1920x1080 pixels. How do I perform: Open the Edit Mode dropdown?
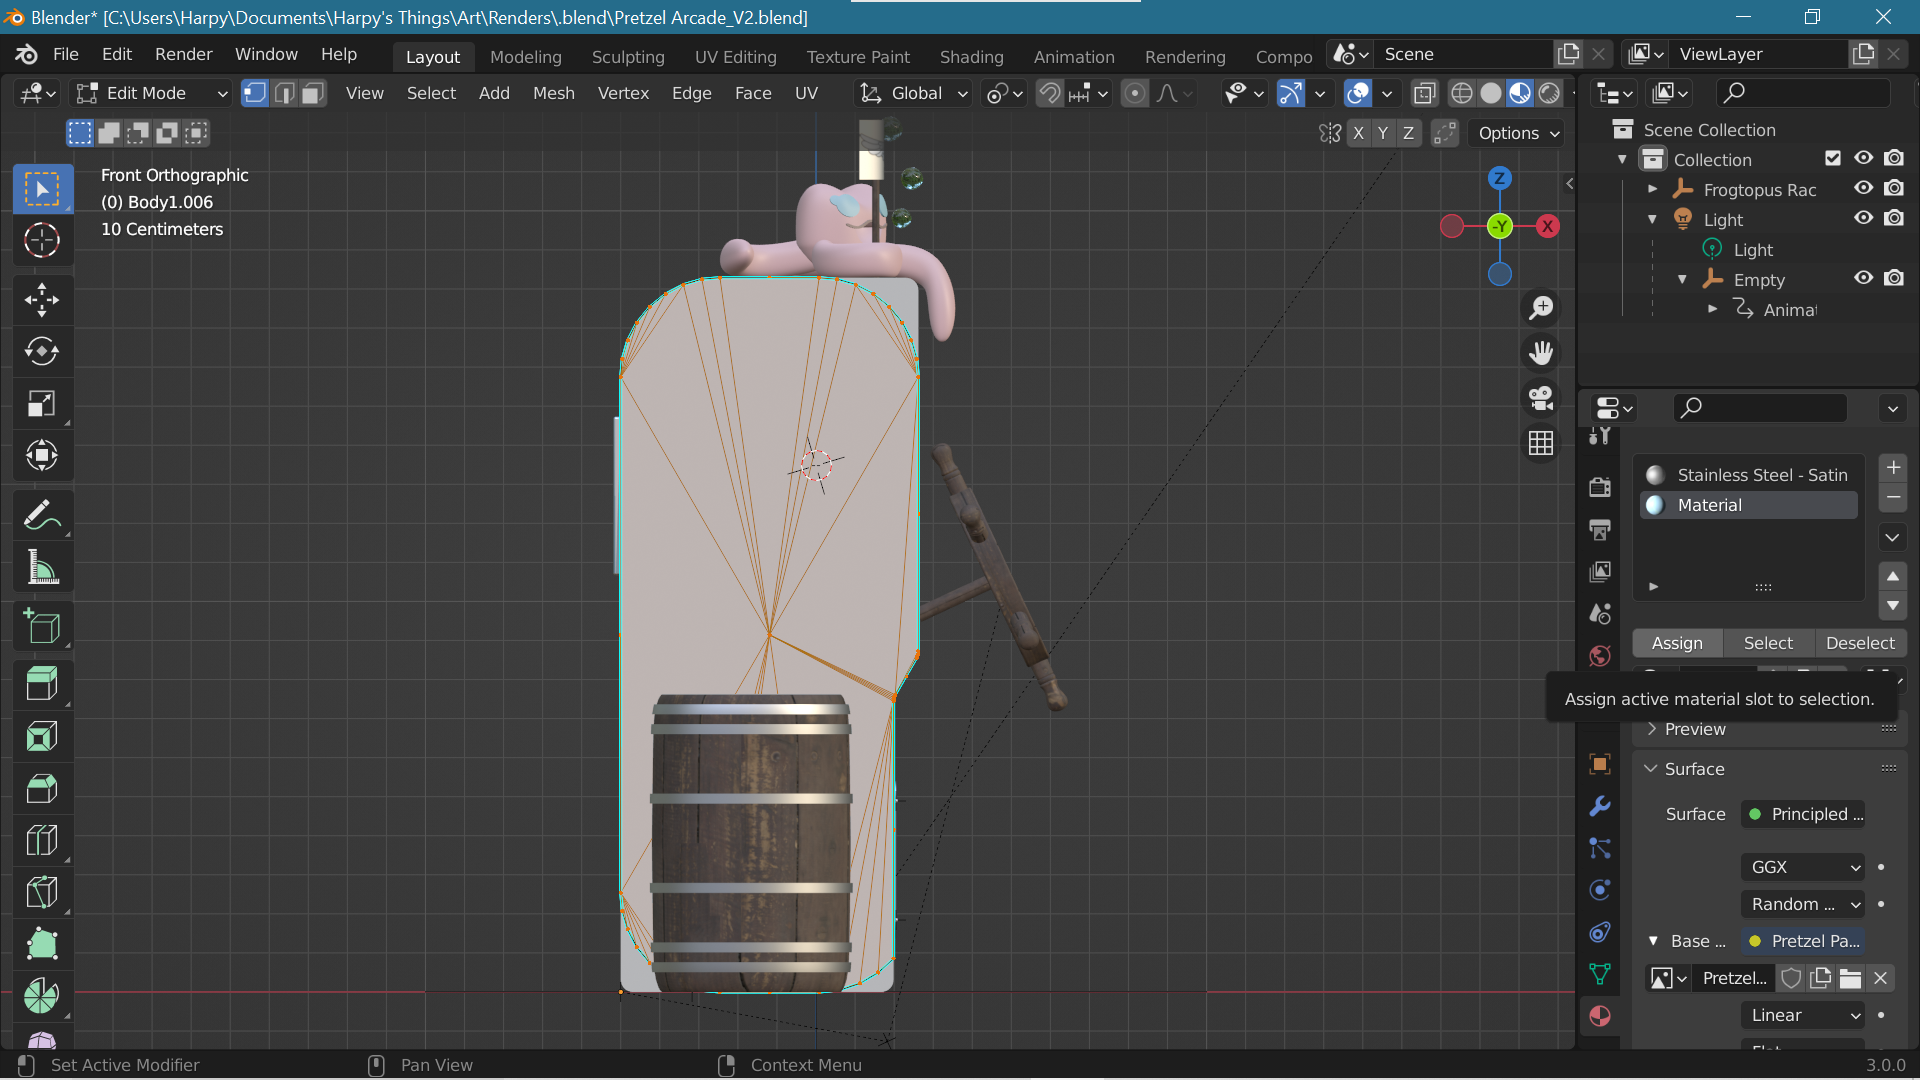[153, 93]
